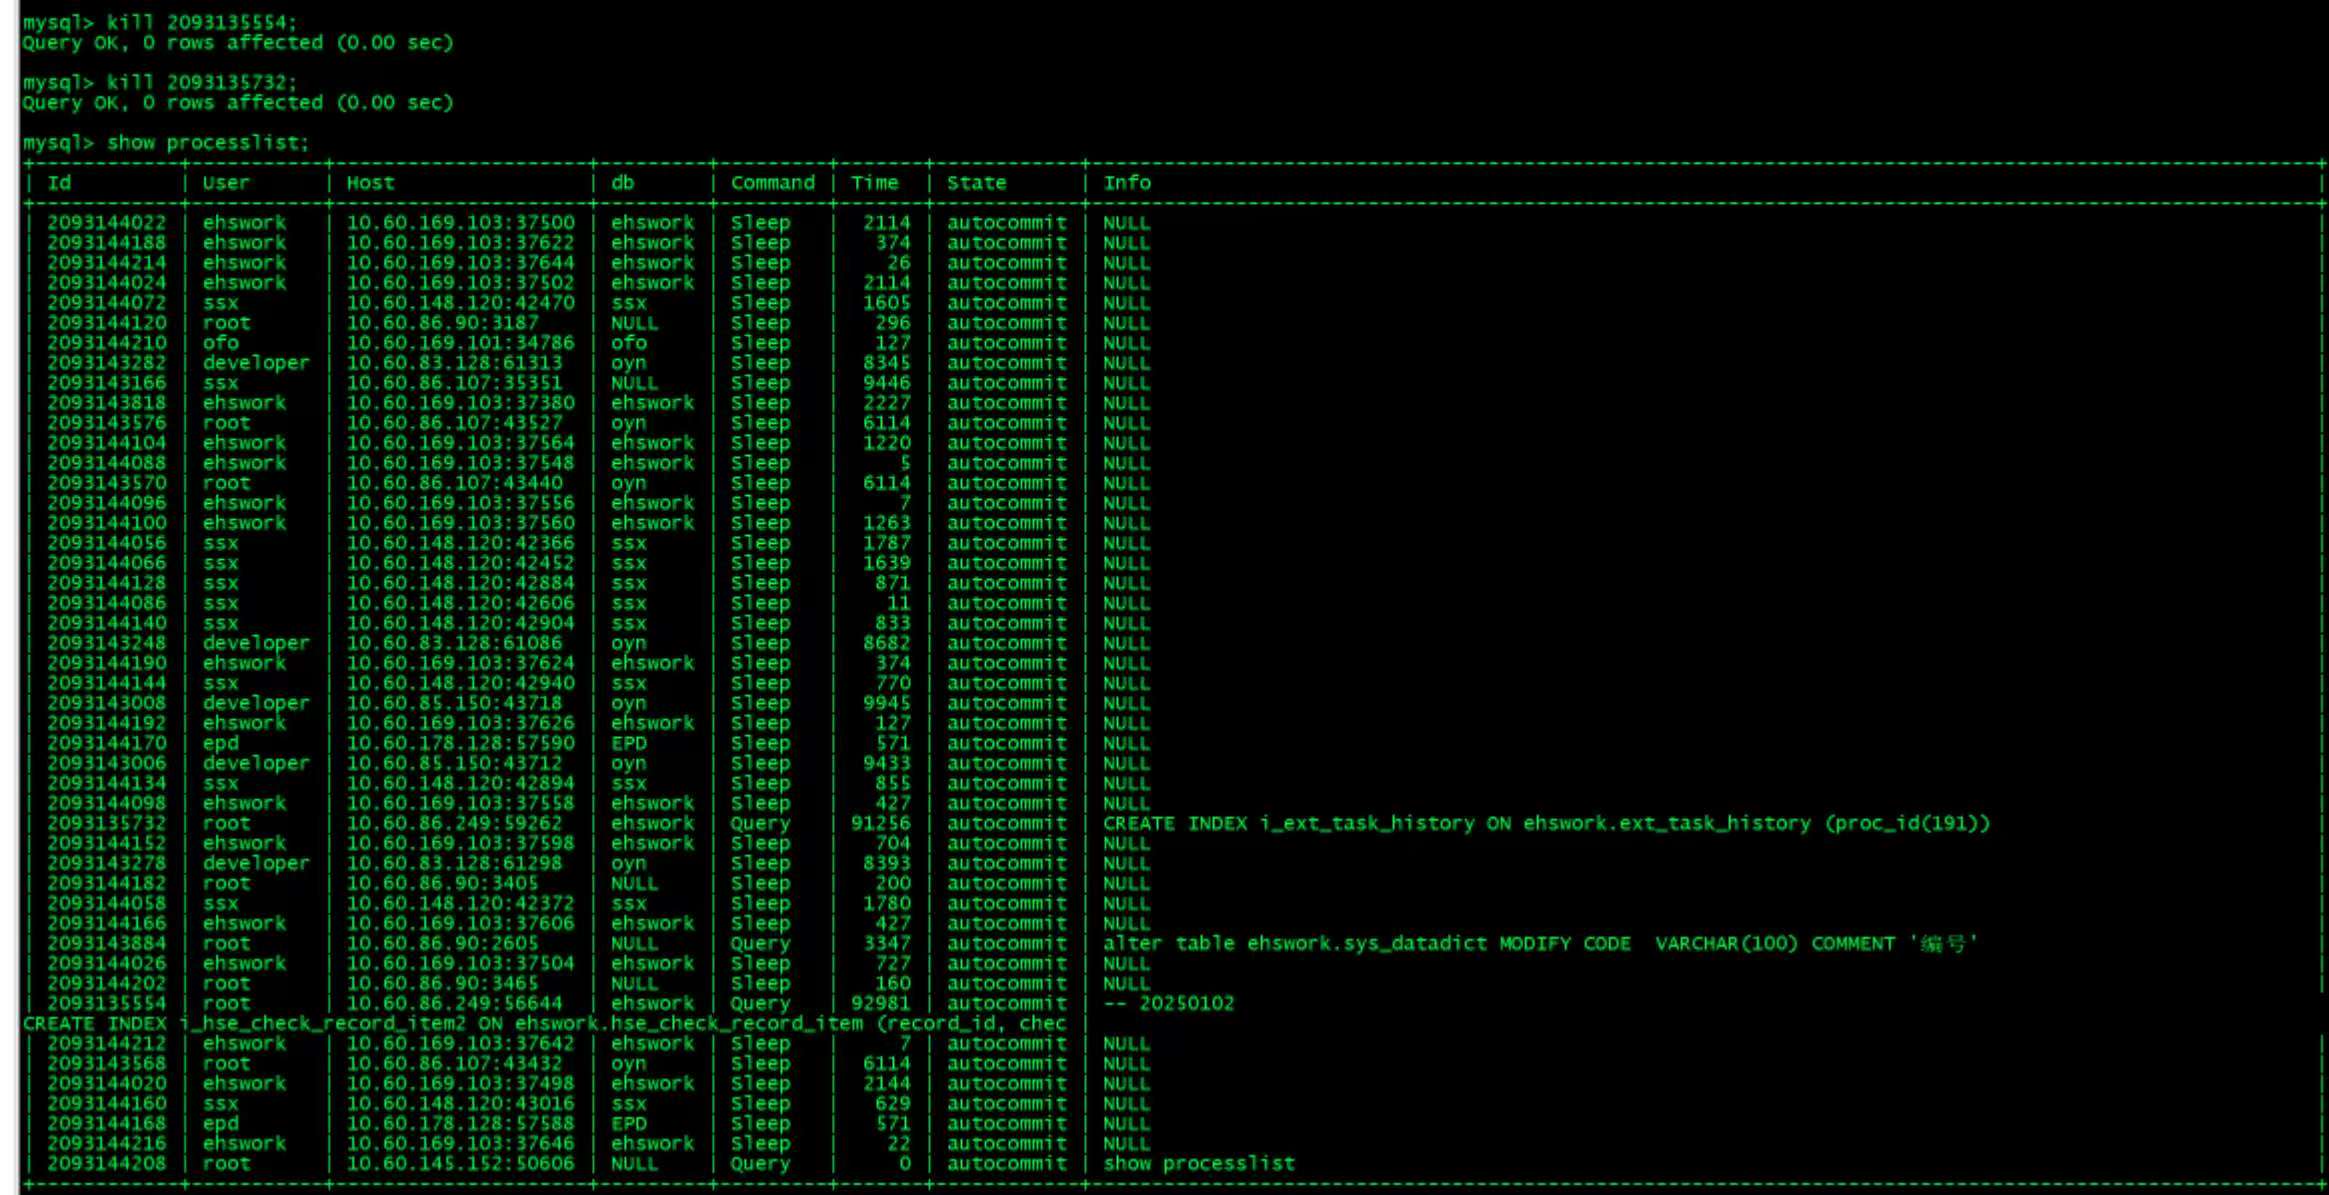Viewport: 2329px width, 1195px height.
Task: Click the Host column header
Action: coord(370,183)
